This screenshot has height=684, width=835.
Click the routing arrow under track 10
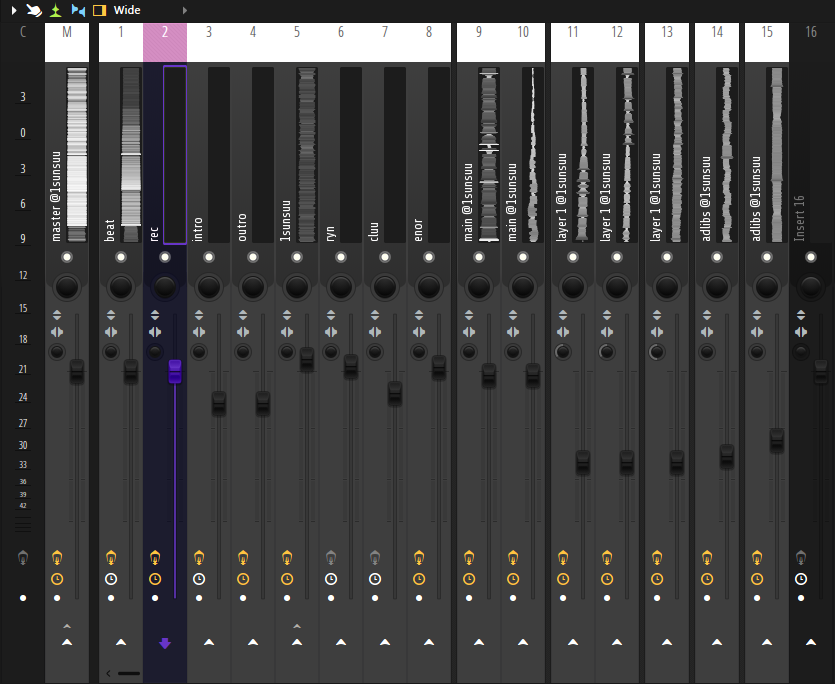click(523, 642)
